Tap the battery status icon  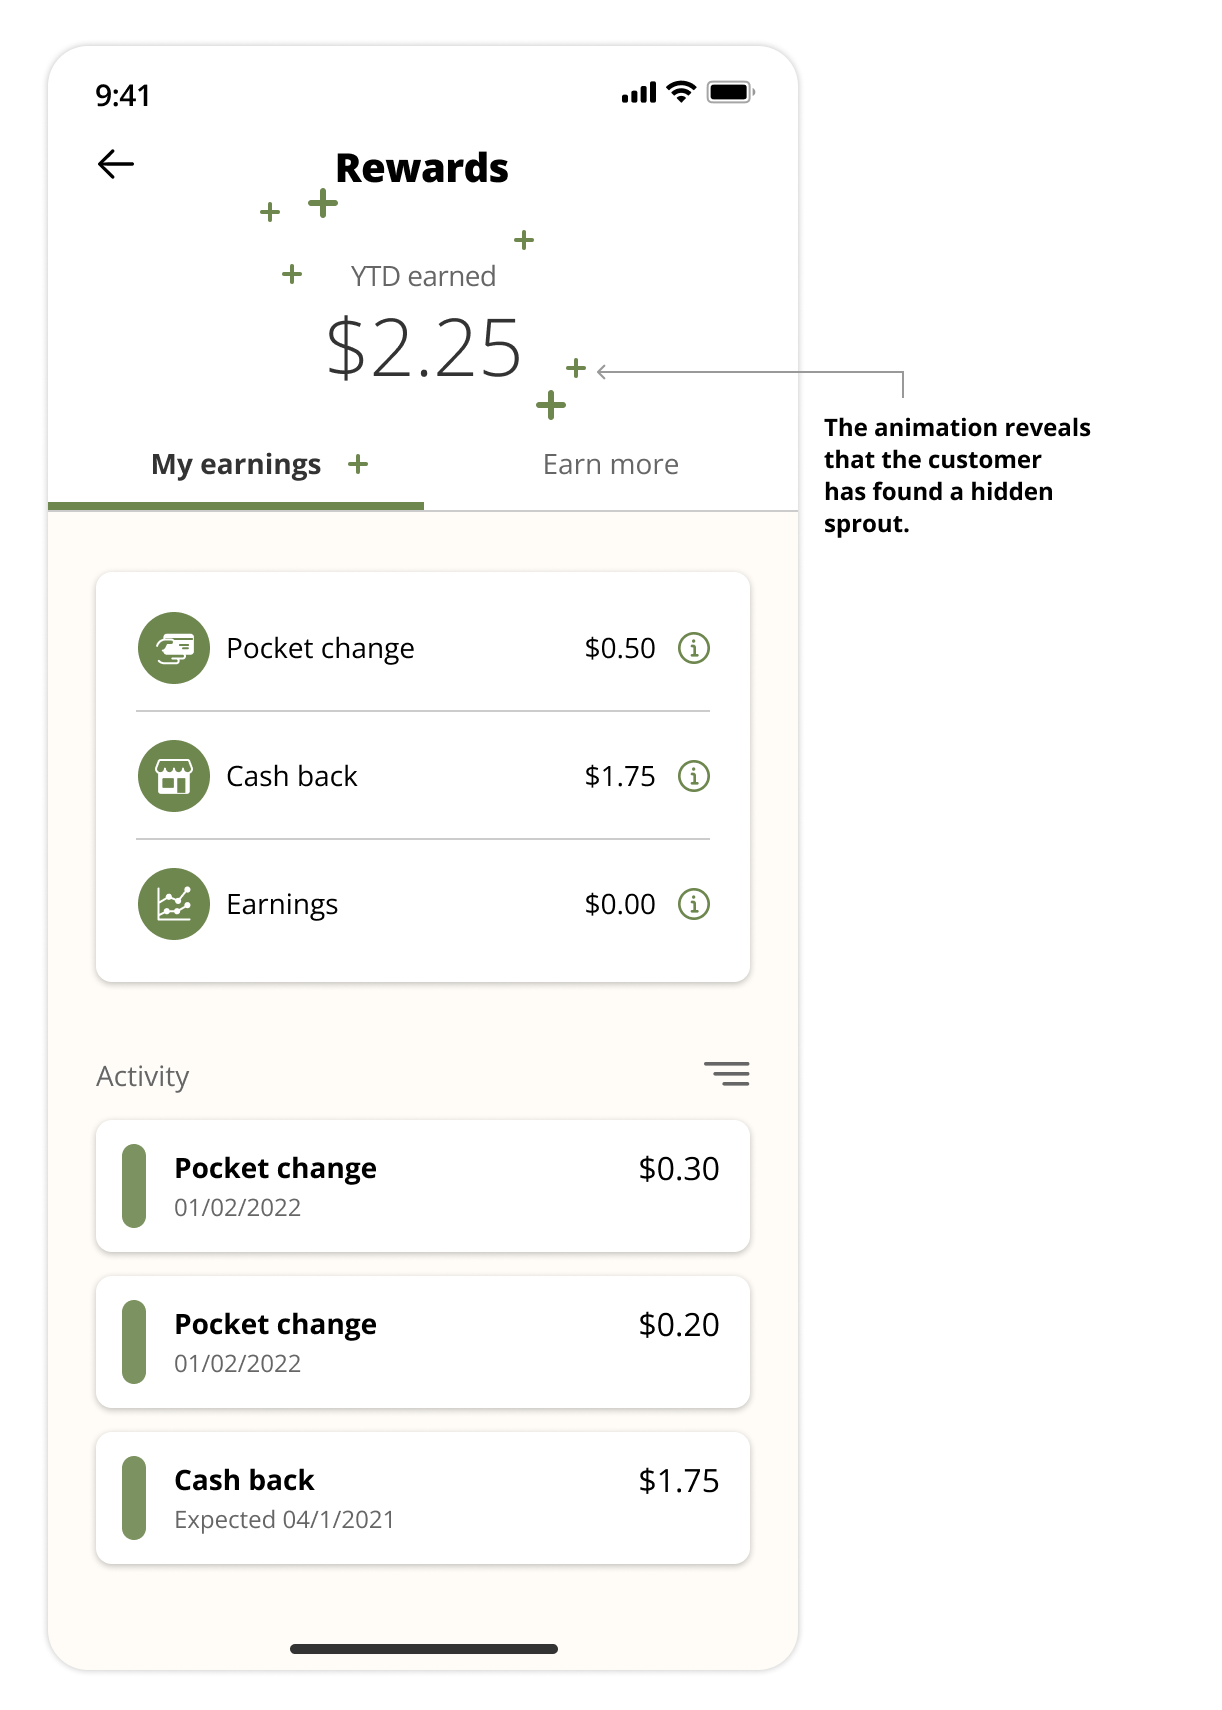pos(730,92)
